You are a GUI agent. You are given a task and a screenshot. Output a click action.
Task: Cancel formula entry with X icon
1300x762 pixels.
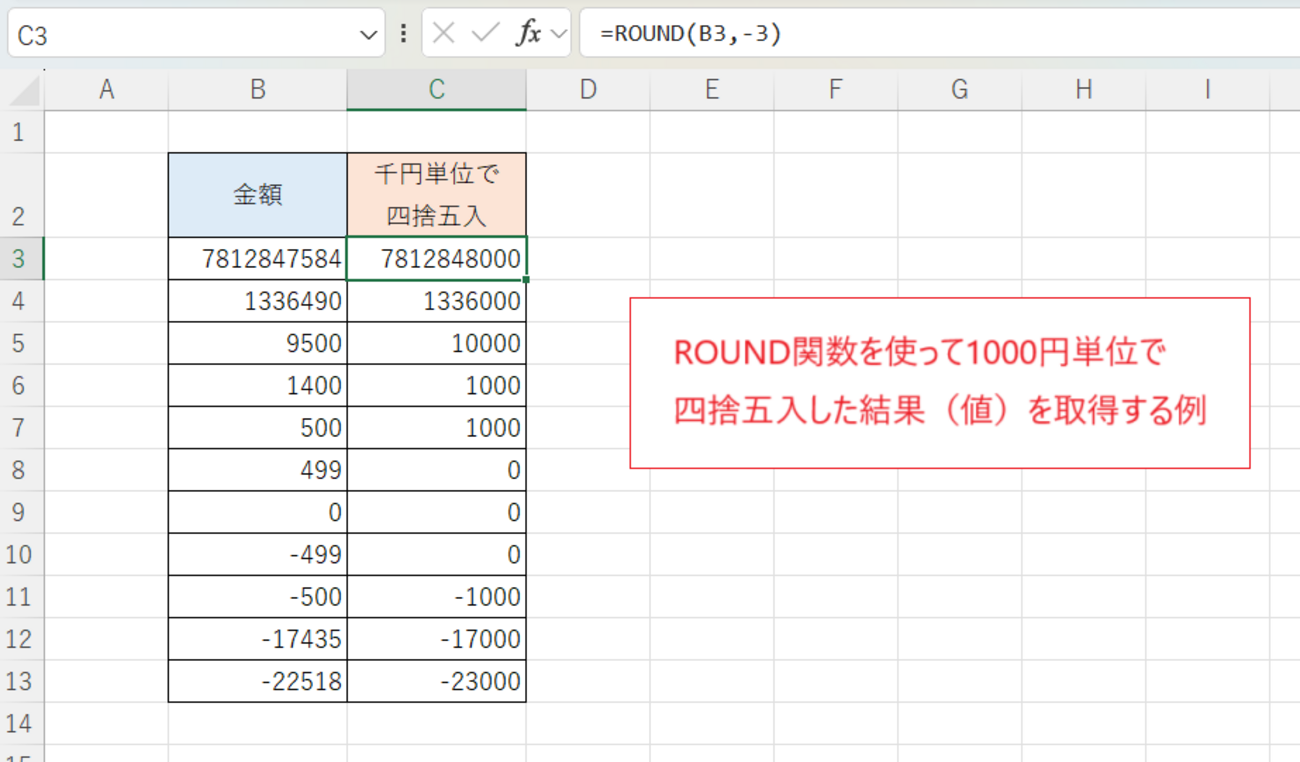click(x=444, y=34)
